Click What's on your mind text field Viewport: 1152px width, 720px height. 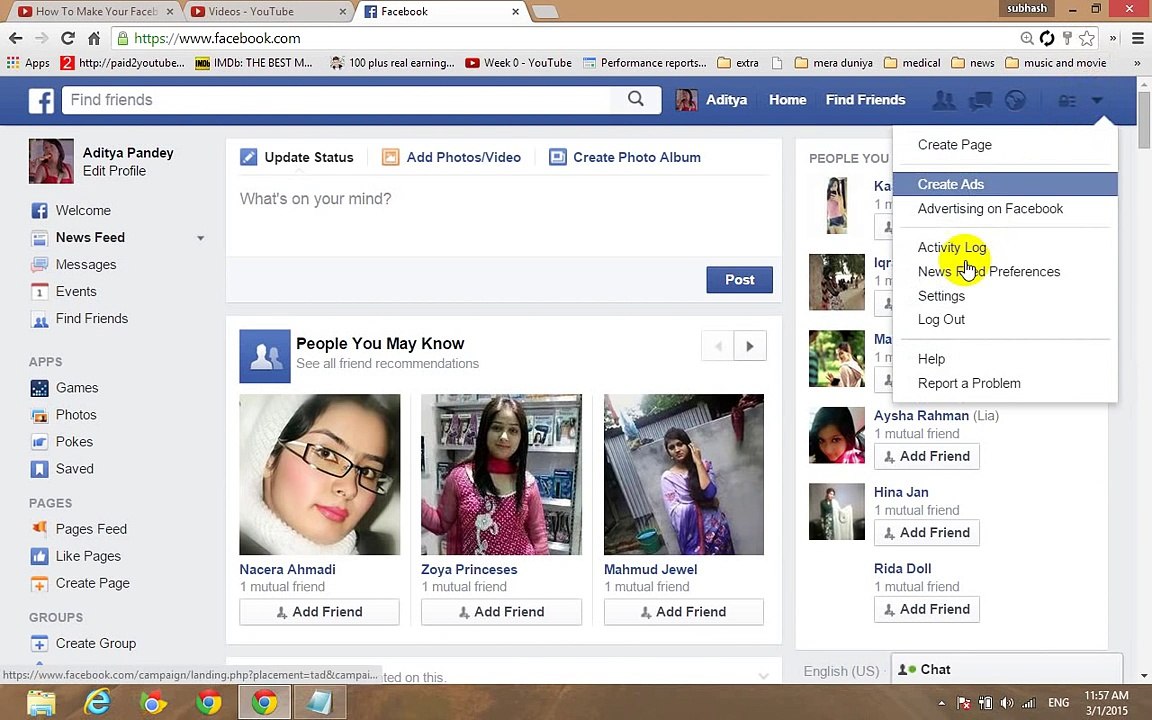click(x=503, y=217)
